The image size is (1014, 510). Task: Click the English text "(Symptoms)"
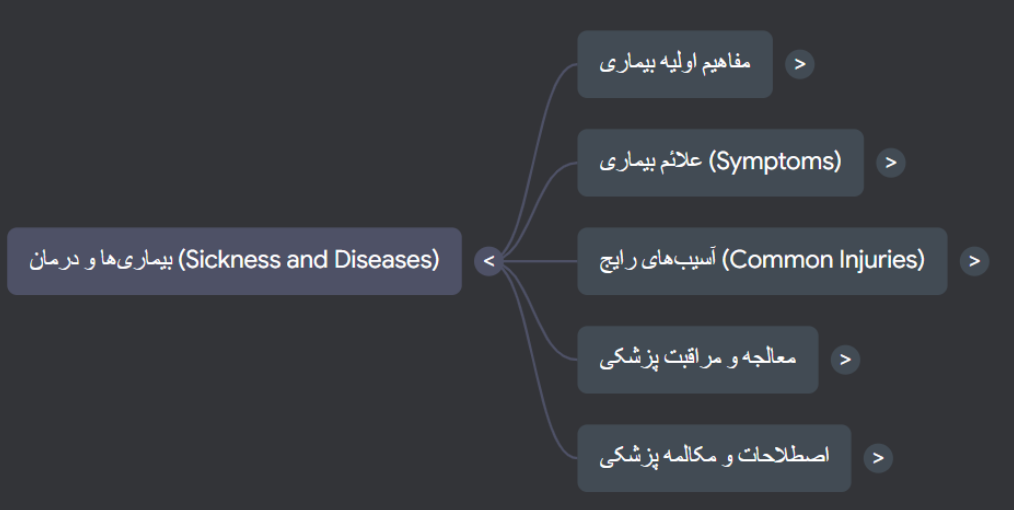(775, 161)
